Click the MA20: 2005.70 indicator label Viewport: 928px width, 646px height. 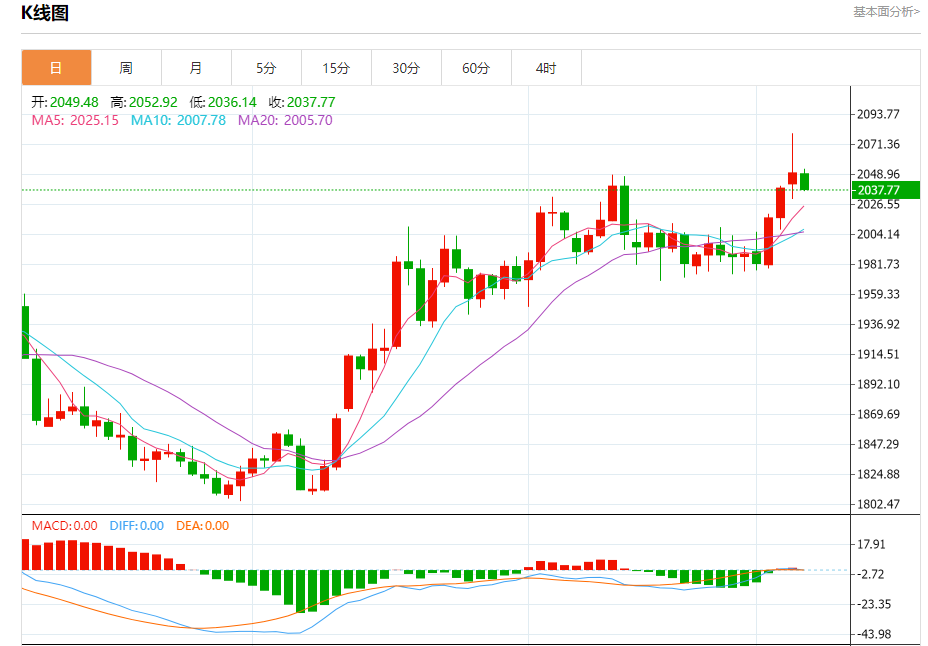[285, 121]
